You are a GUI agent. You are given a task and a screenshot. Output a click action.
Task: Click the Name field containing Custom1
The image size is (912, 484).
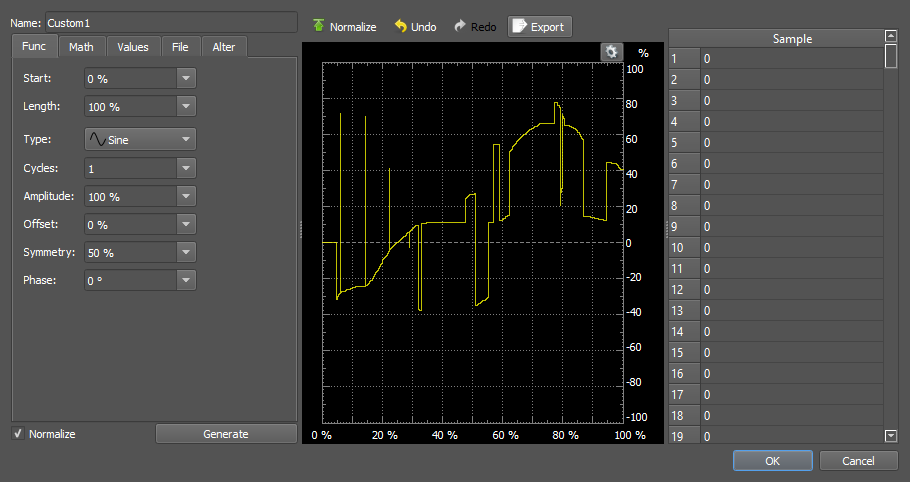coord(170,22)
